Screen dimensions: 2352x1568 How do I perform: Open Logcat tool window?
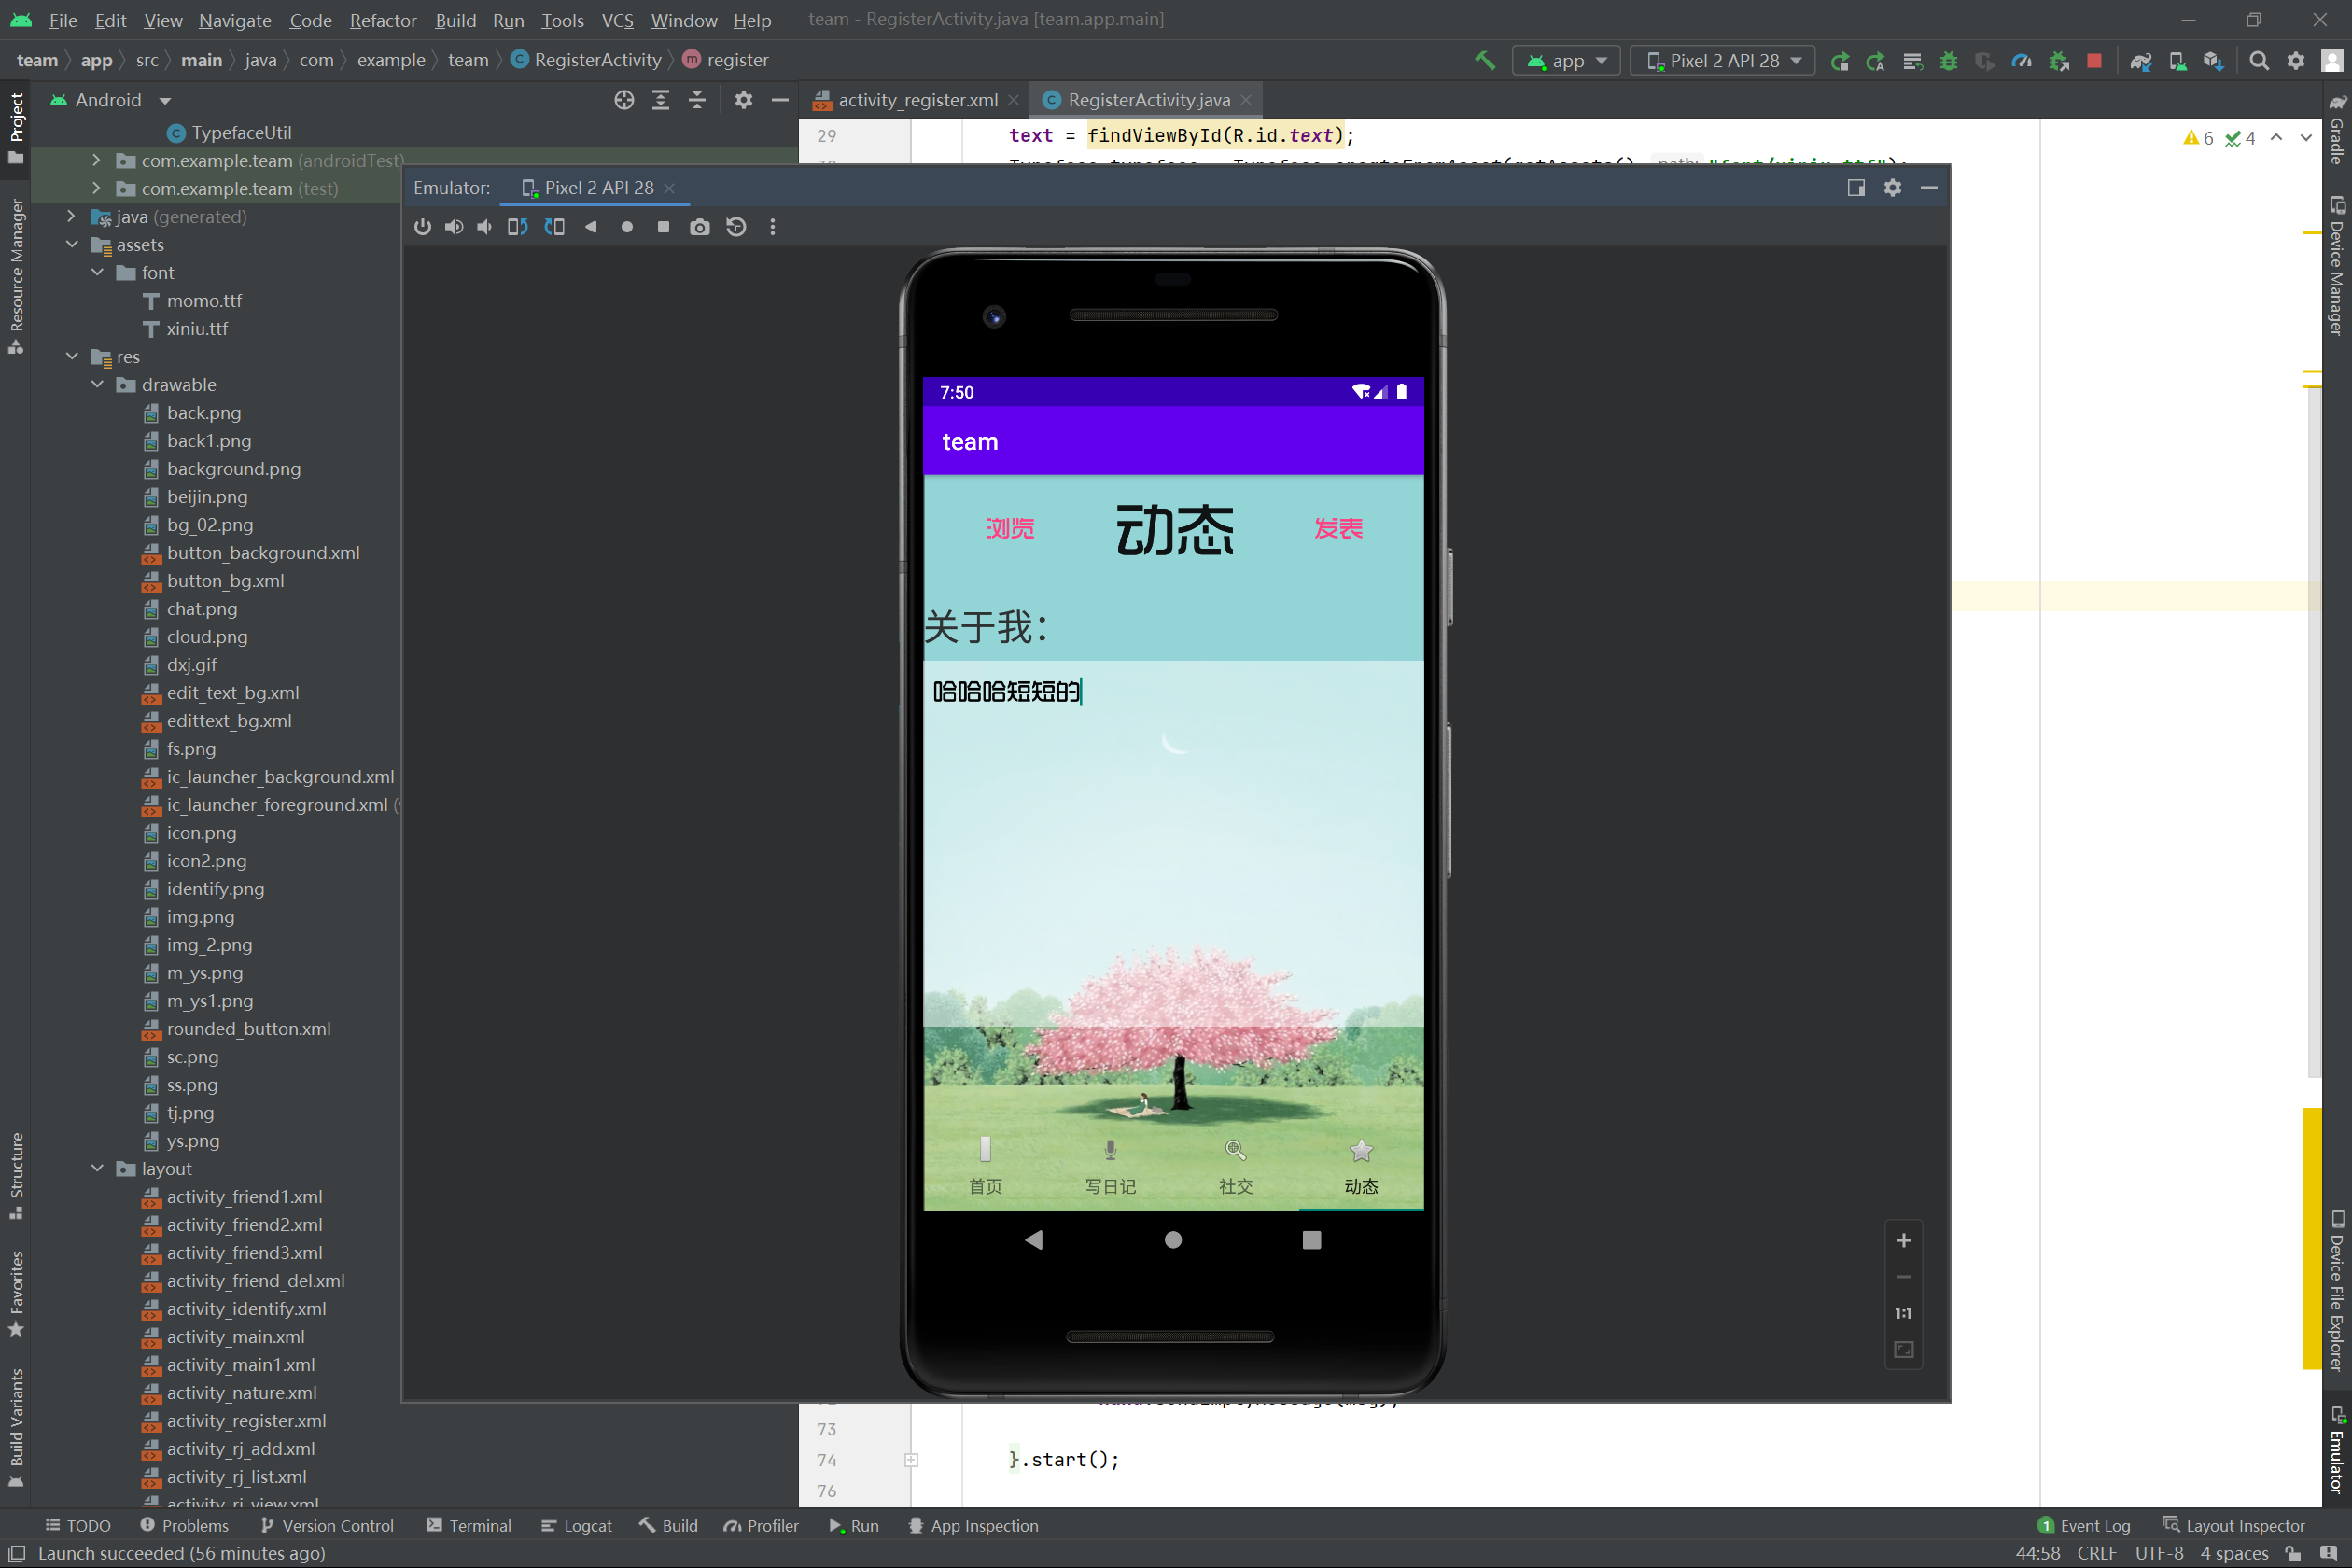click(x=576, y=1526)
